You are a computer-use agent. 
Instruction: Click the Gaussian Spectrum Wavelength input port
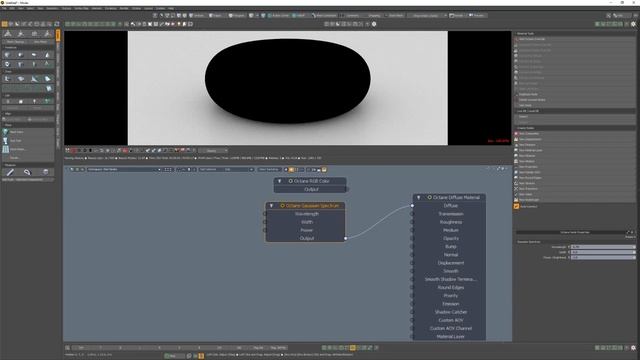pyautogui.click(x=264, y=214)
